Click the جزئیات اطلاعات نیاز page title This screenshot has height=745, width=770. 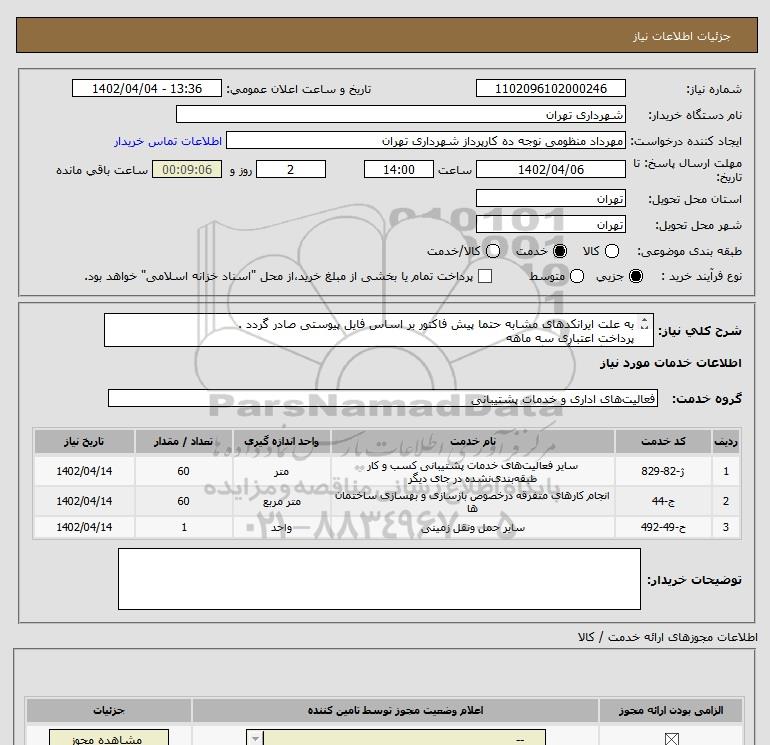coord(682,36)
